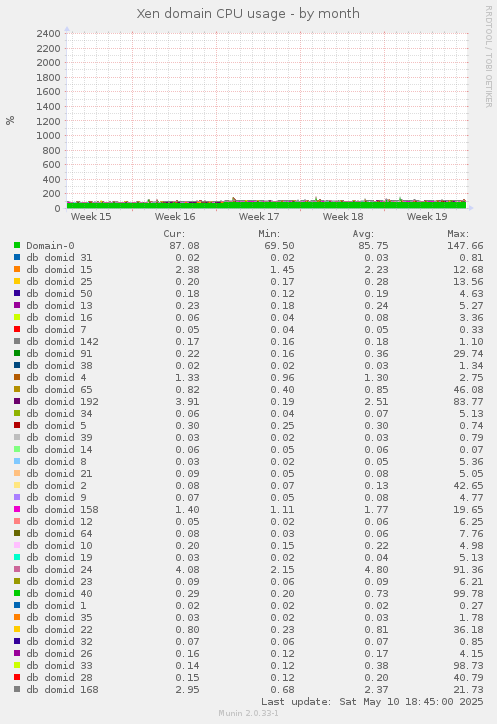Image resolution: width=497 pixels, height=724 pixels.
Task: Select the db domid 14 legend label
Action: click(x=59, y=450)
